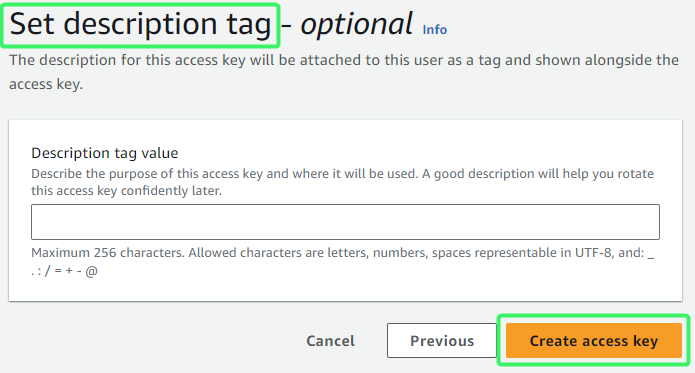The width and height of the screenshot is (695, 373).
Task: Click the 'this access key confidently later.' helper line
Action: [x=126, y=191]
